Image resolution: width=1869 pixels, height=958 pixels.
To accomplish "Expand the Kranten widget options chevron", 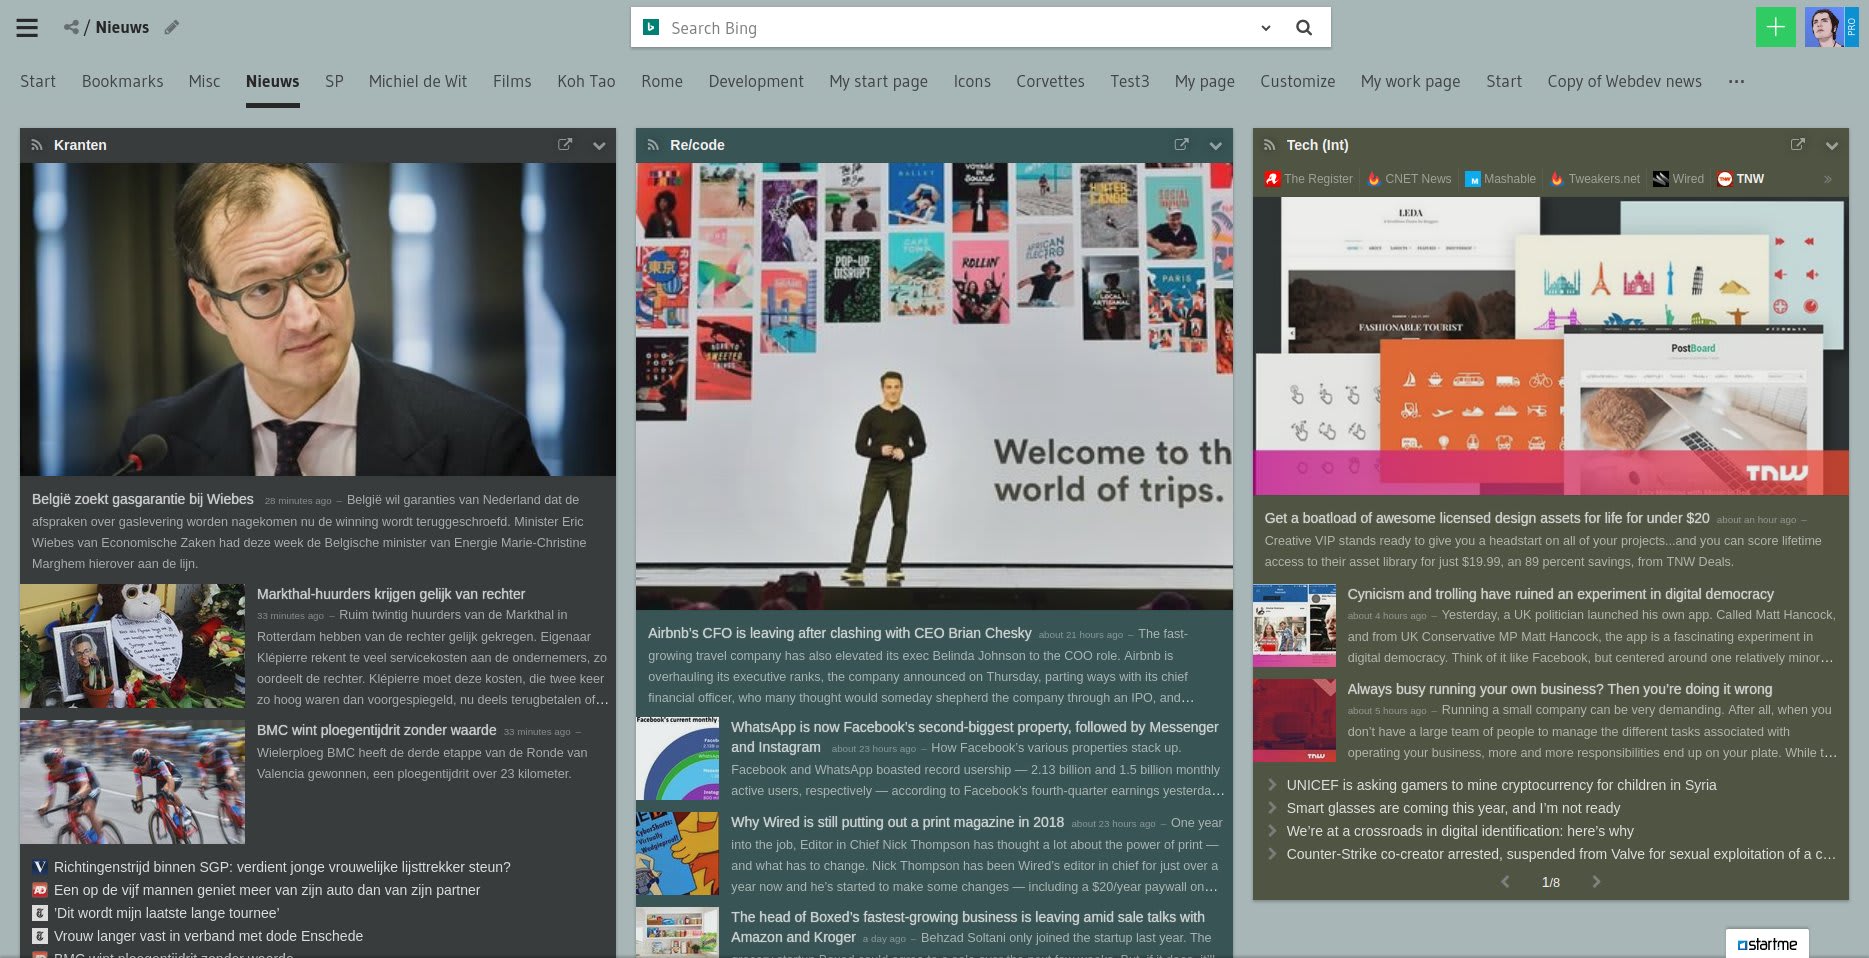I will [x=599, y=146].
